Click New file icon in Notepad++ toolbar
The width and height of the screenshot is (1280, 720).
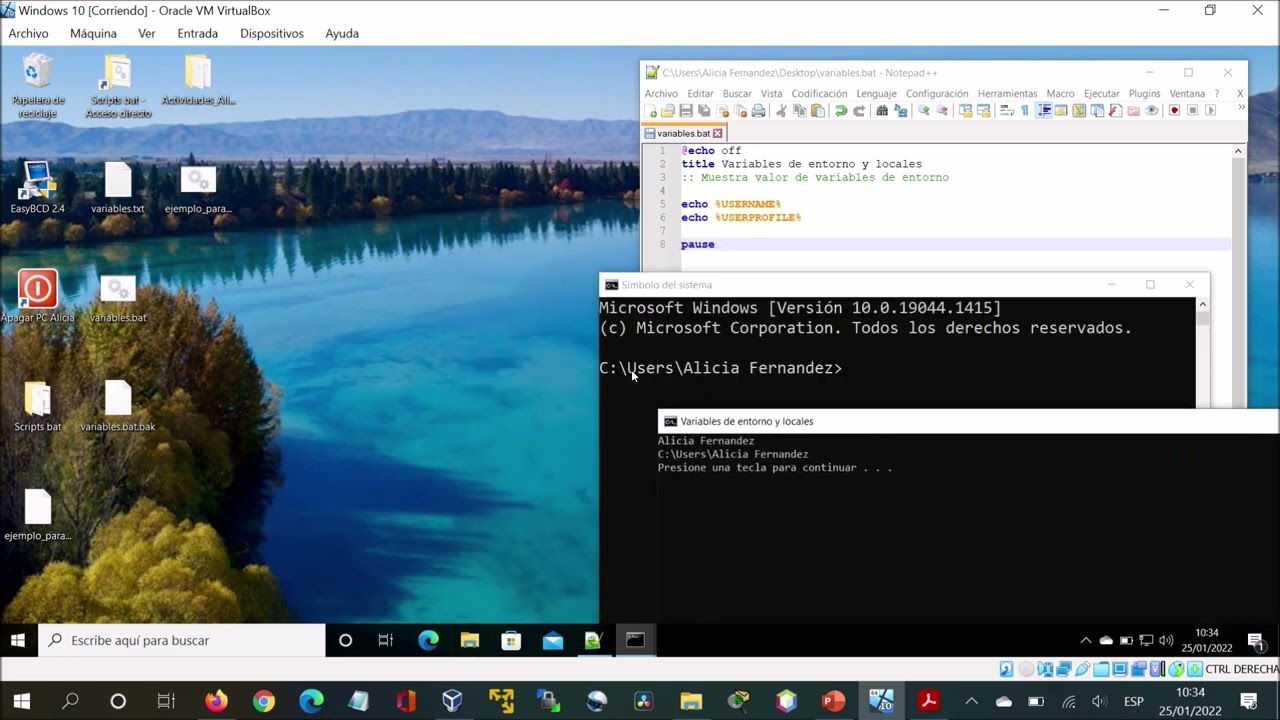(x=650, y=110)
